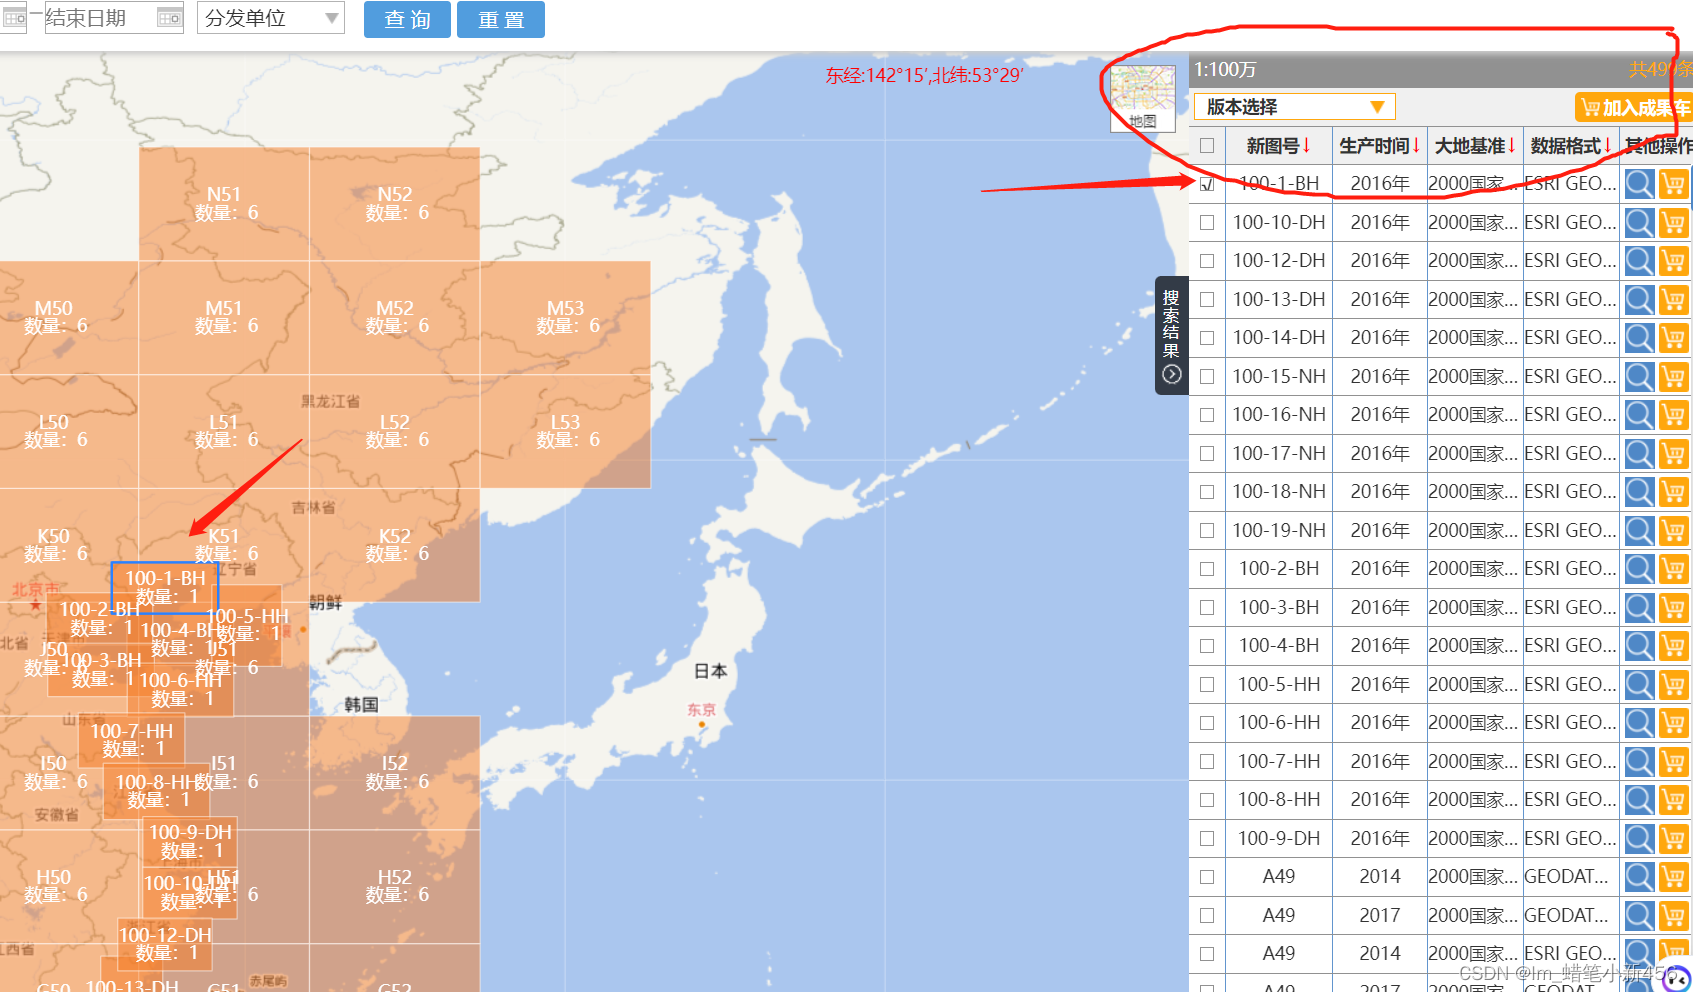View details icon for A49 2014 GEODAT row
This screenshot has width=1693, height=992.
coord(1639,876)
